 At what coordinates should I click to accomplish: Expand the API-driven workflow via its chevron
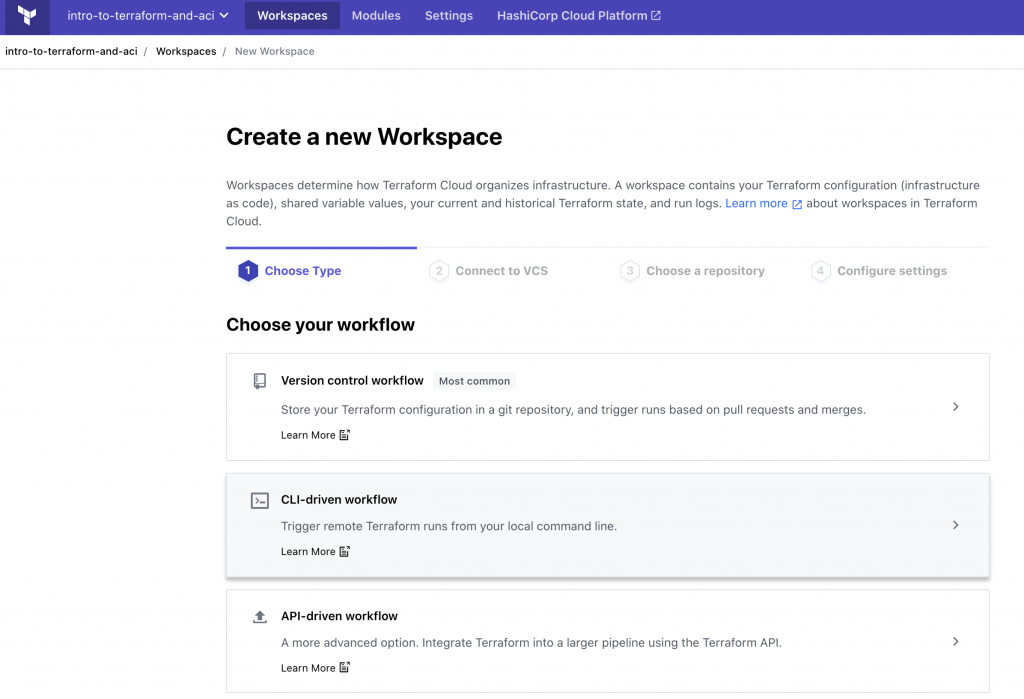tap(955, 641)
